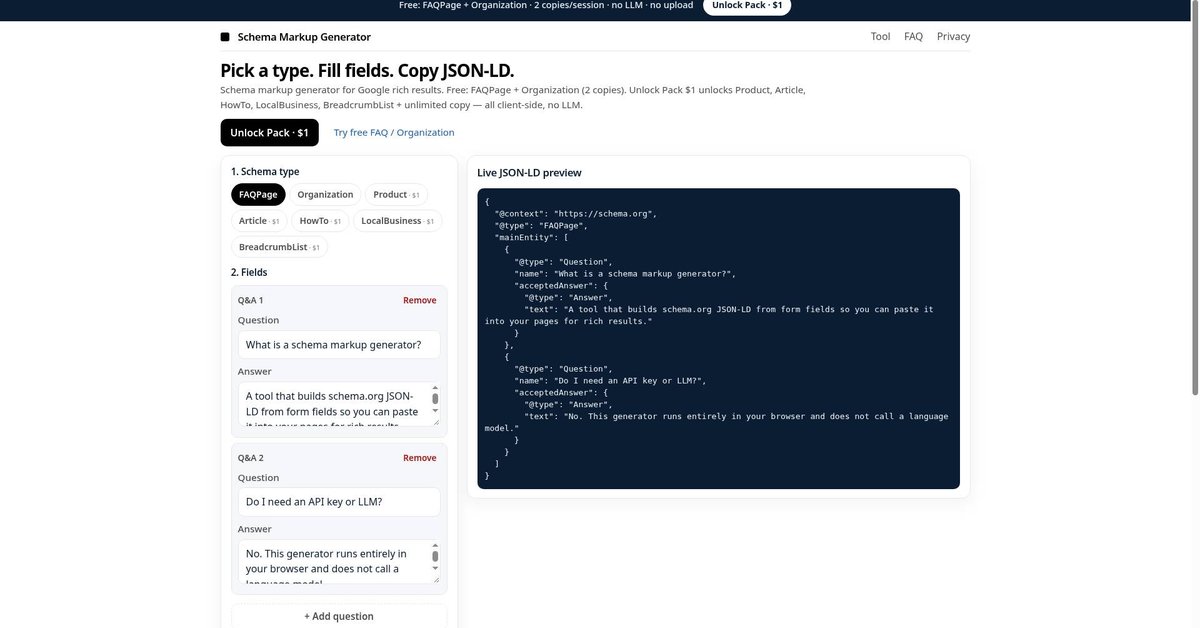Click the "mainEntity" line in JSON preview
The width and height of the screenshot is (1200, 628).
(x=531, y=238)
